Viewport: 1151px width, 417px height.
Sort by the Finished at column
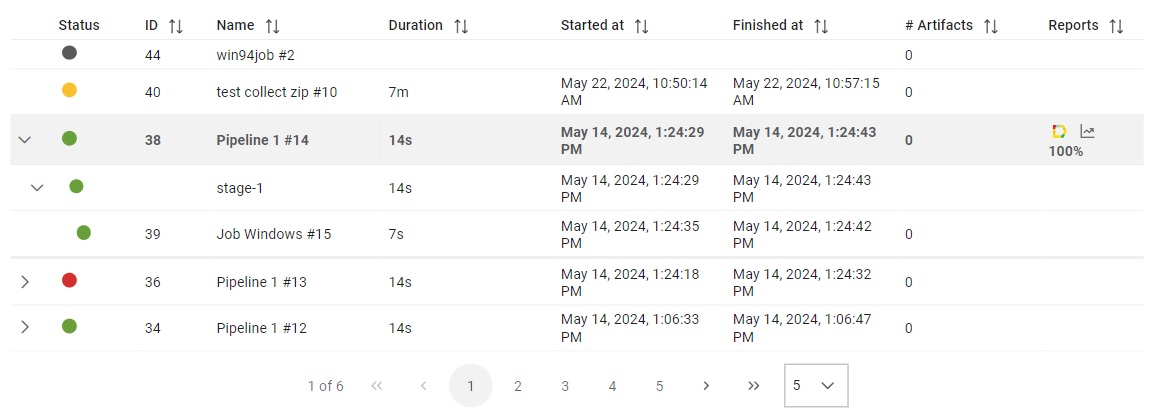pos(821,26)
